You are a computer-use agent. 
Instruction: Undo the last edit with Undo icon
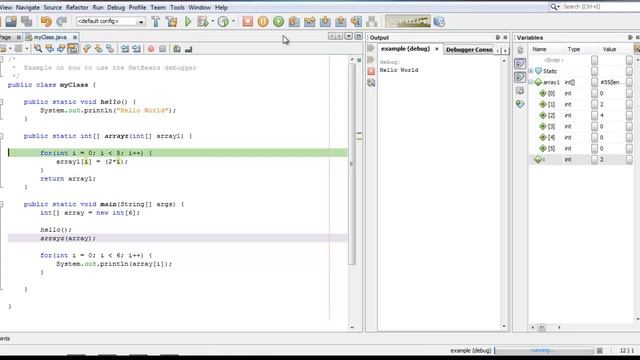click(x=46, y=21)
